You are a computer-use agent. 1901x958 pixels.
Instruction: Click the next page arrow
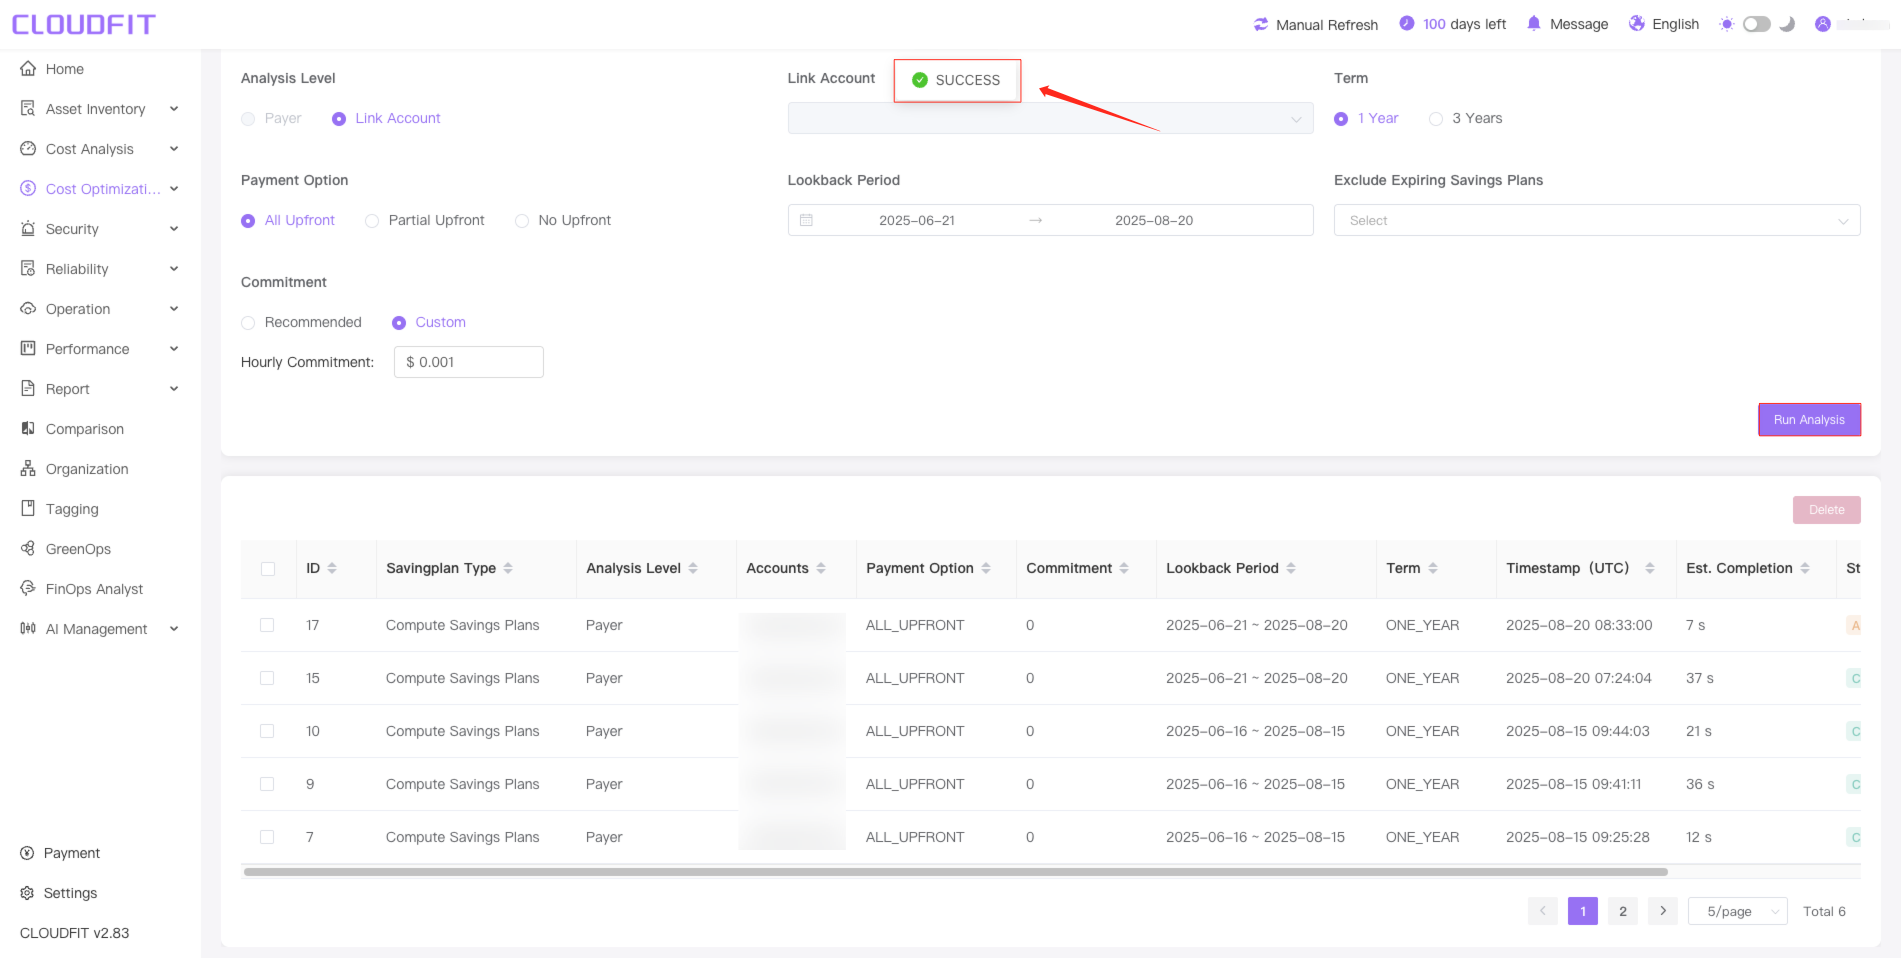pos(1663,911)
